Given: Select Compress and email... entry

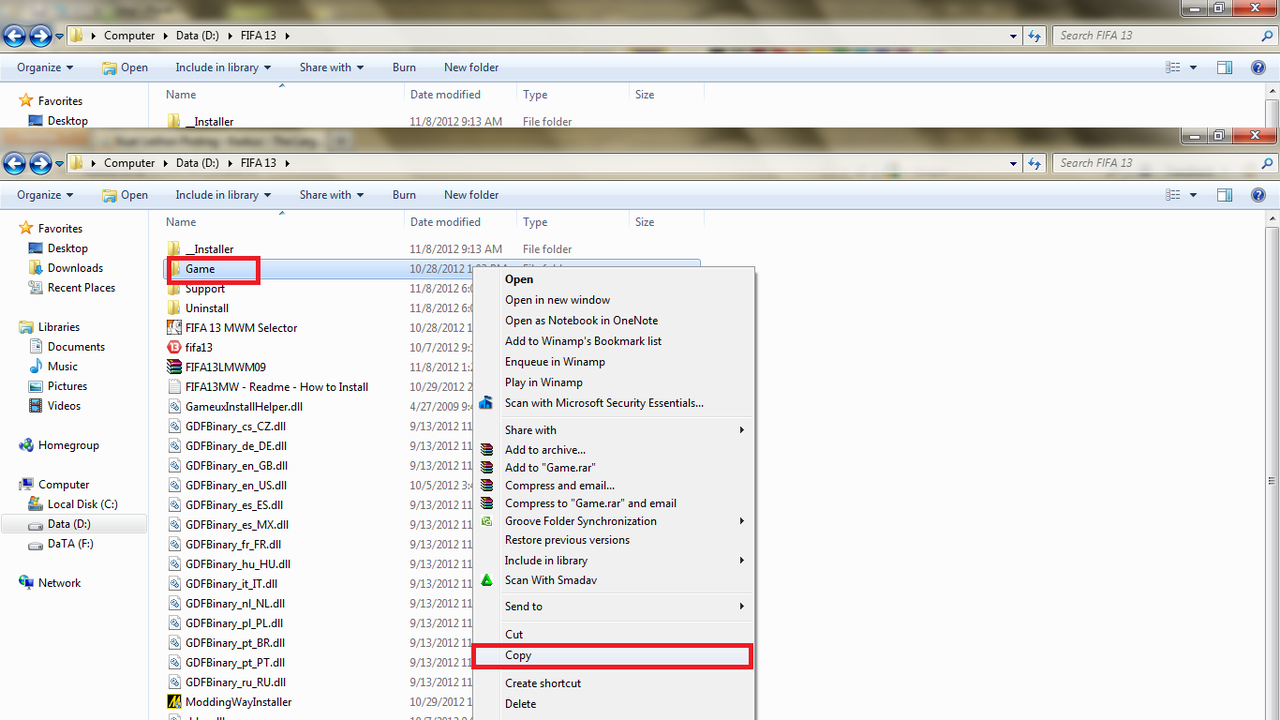Looking at the screenshot, I should [612, 486].
